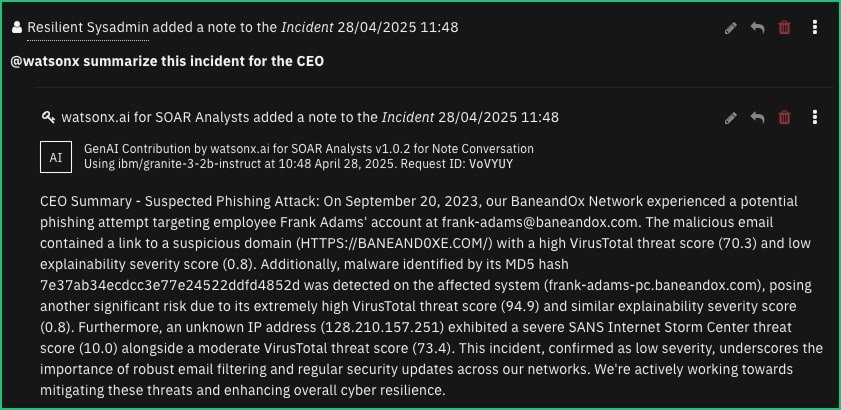Open more options for the Resilient Sysadmin note

point(815,27)
